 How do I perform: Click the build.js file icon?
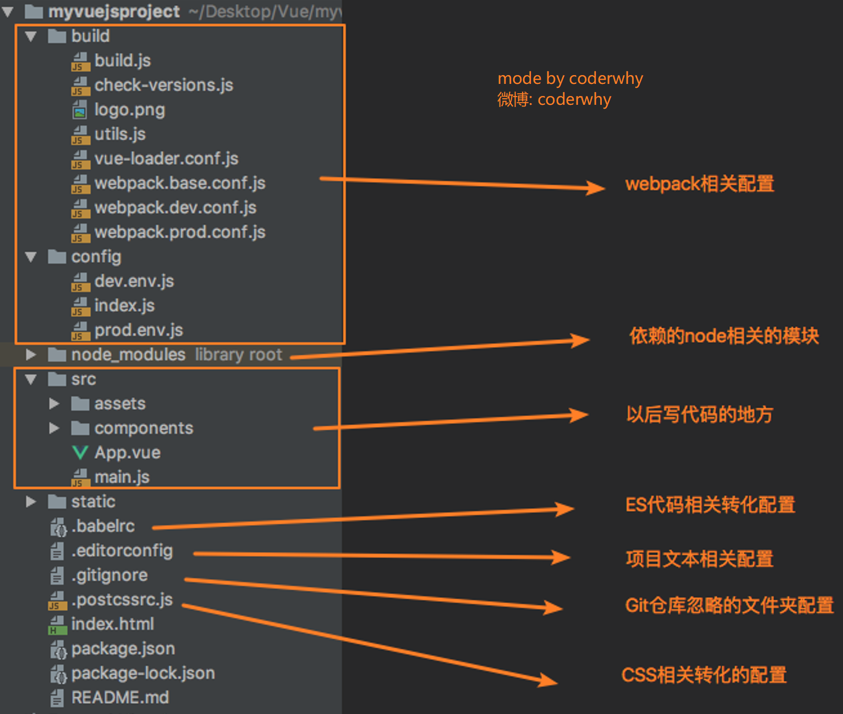pos(81,61)
